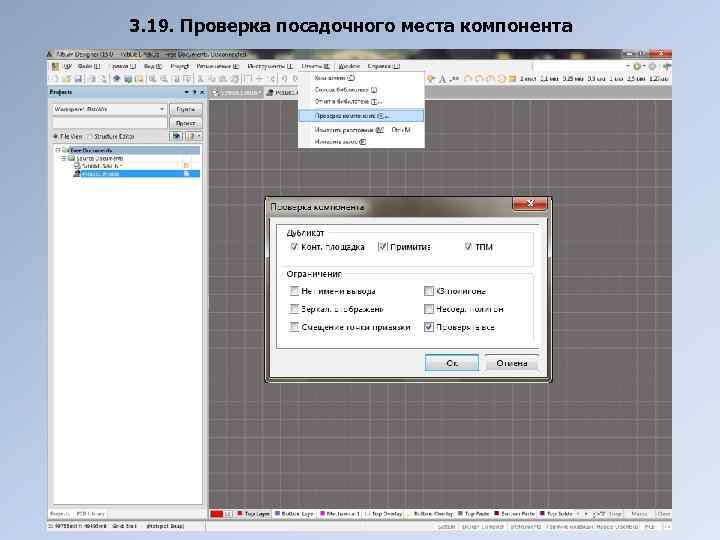Toggle the 'ТПМ' checkbox
The width and height of the screenshot is (720, 540).
pyautogui.click(x=468, y=247)
